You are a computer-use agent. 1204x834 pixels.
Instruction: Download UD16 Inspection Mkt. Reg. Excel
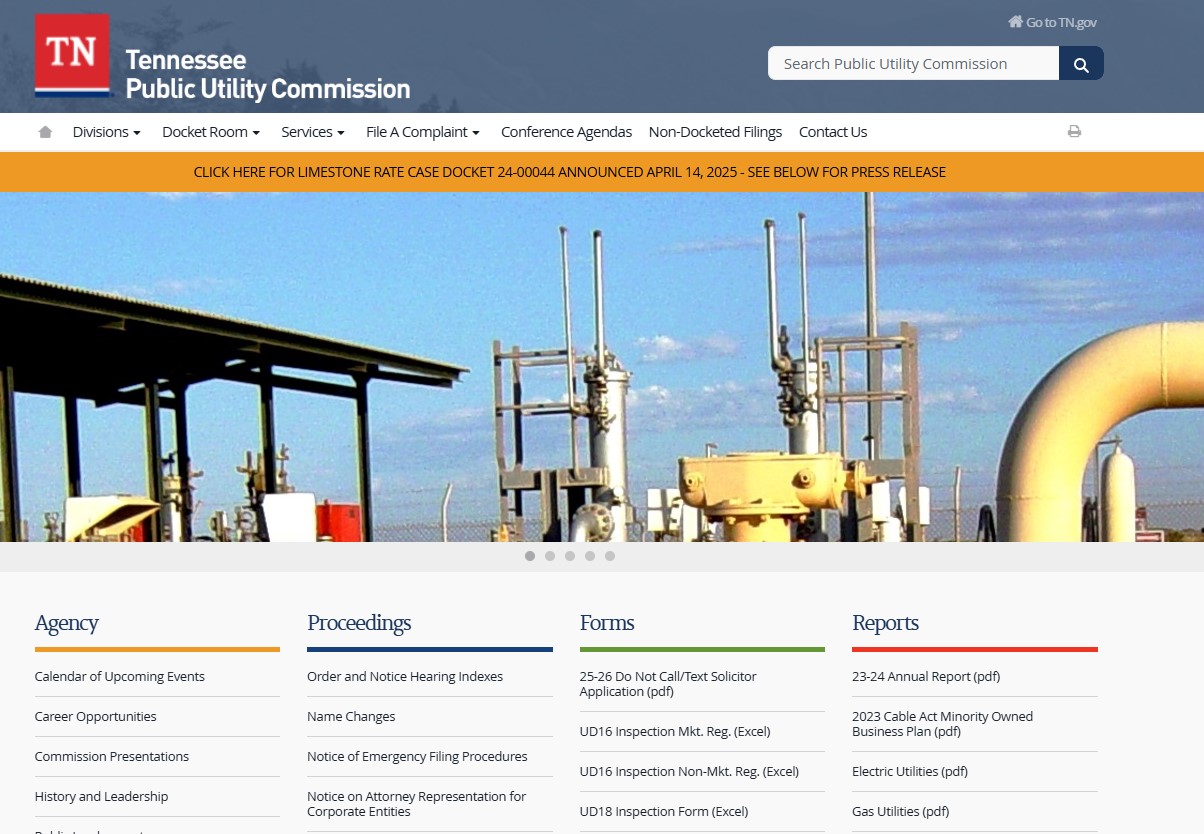point(675,732)
